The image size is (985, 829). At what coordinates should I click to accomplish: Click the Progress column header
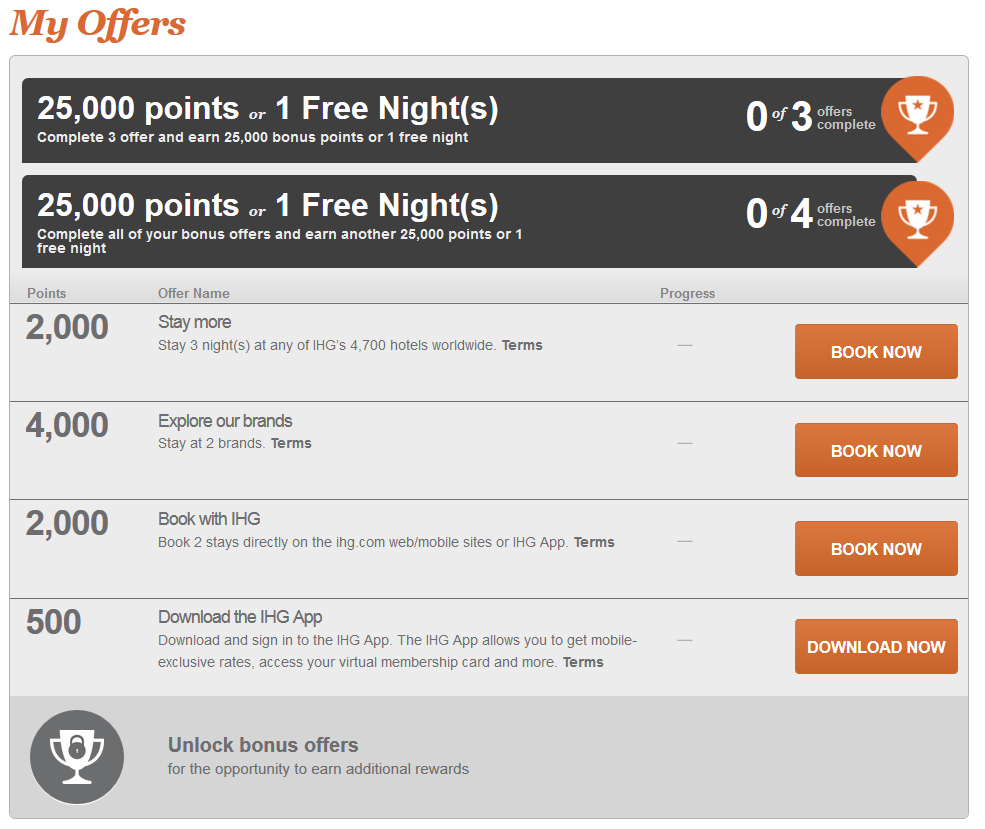click(687, 293)
